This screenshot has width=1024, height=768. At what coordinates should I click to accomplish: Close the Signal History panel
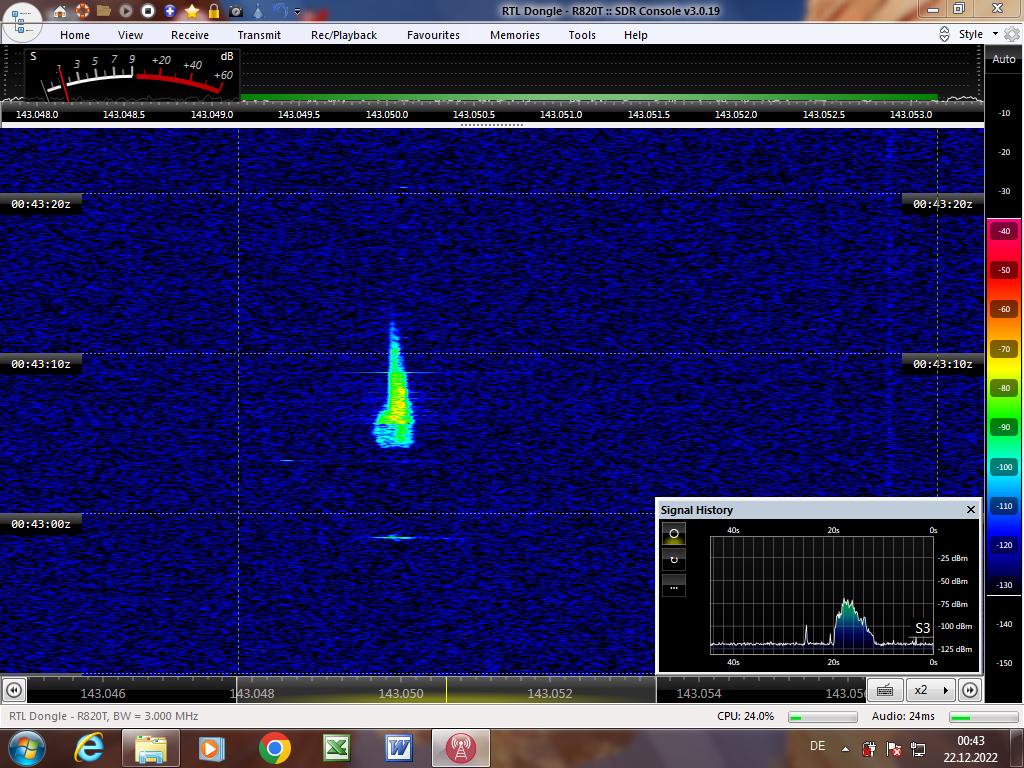pos(971,509)
